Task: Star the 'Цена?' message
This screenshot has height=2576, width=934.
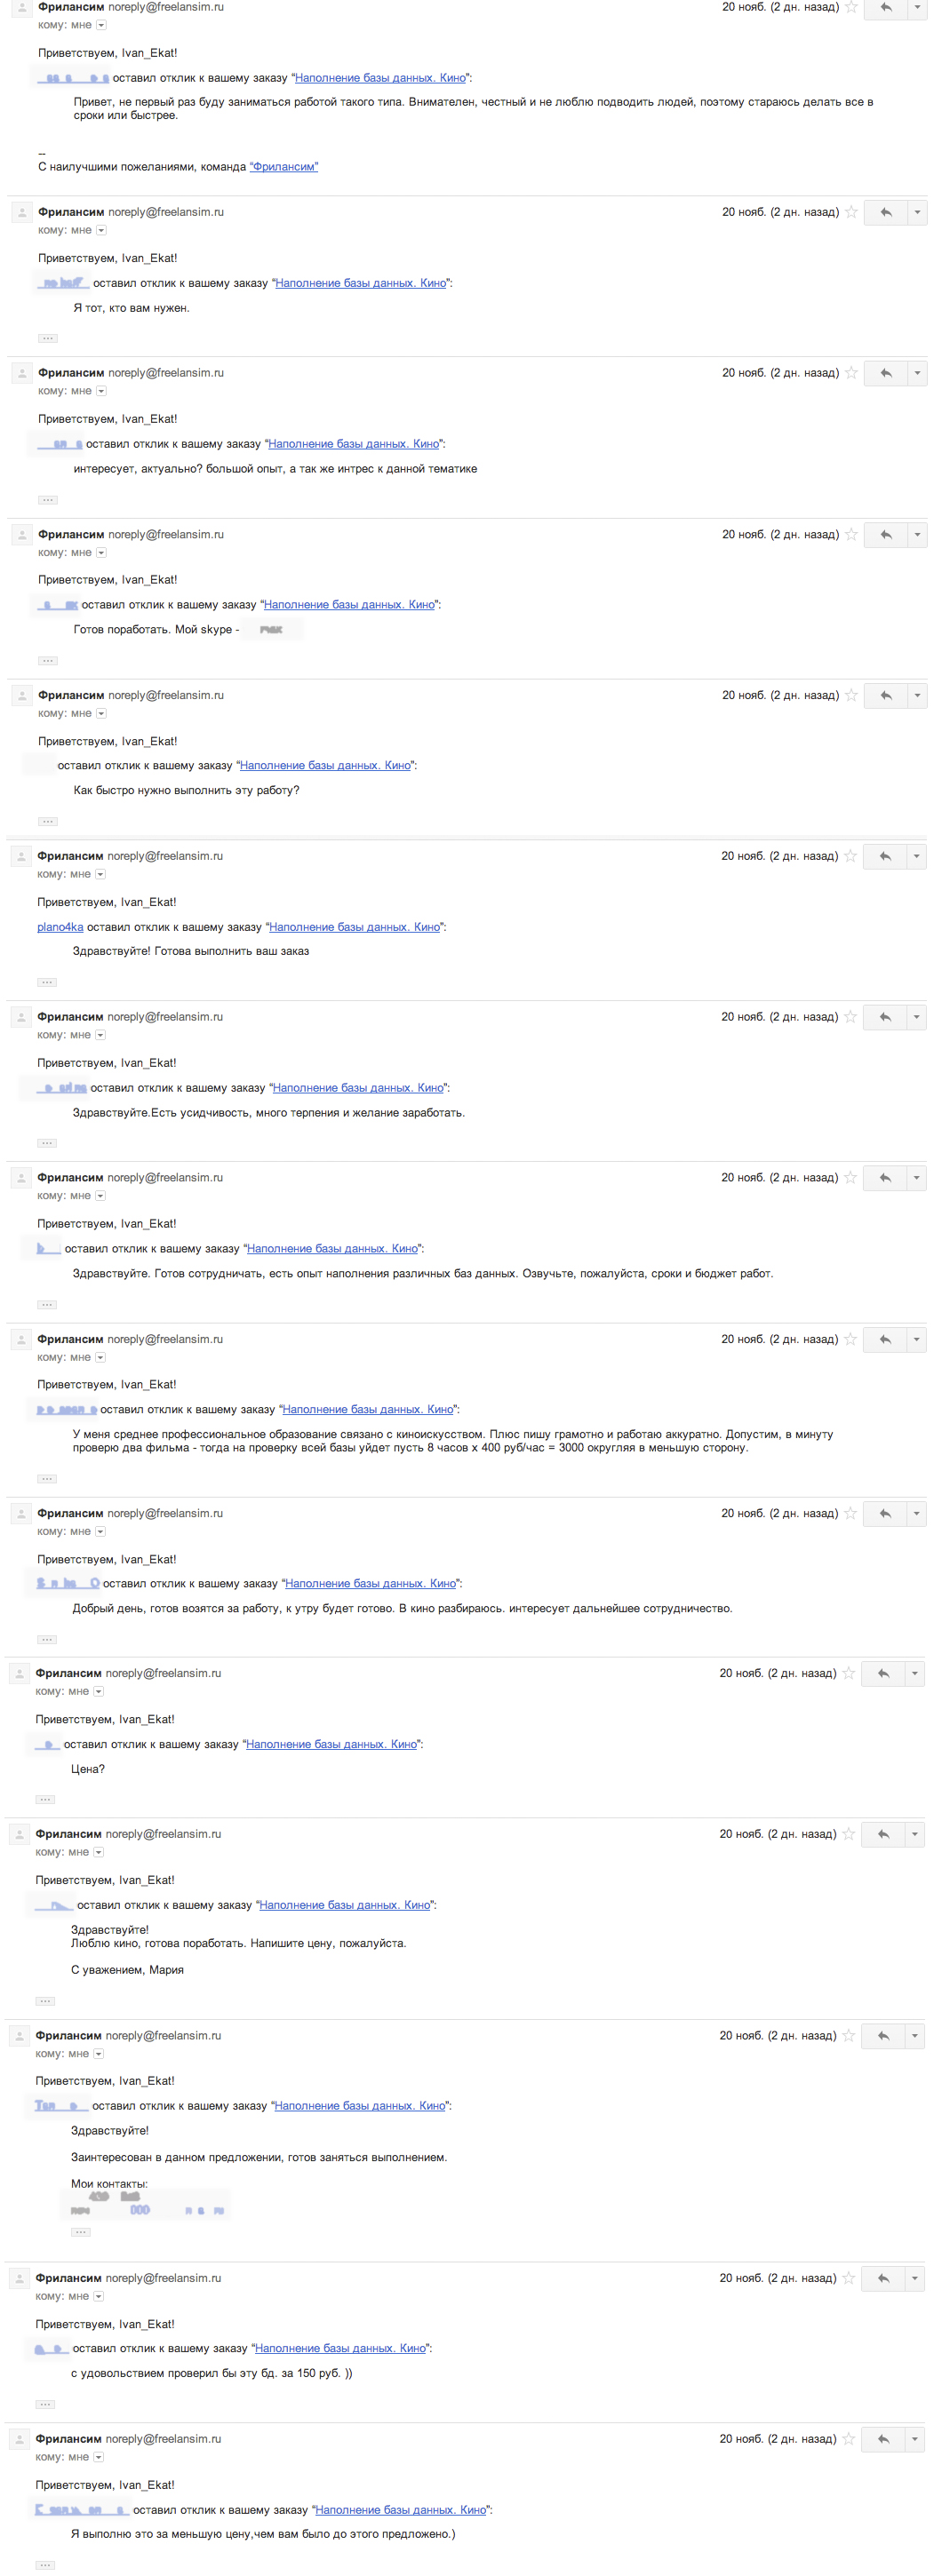Action: 848,1674
